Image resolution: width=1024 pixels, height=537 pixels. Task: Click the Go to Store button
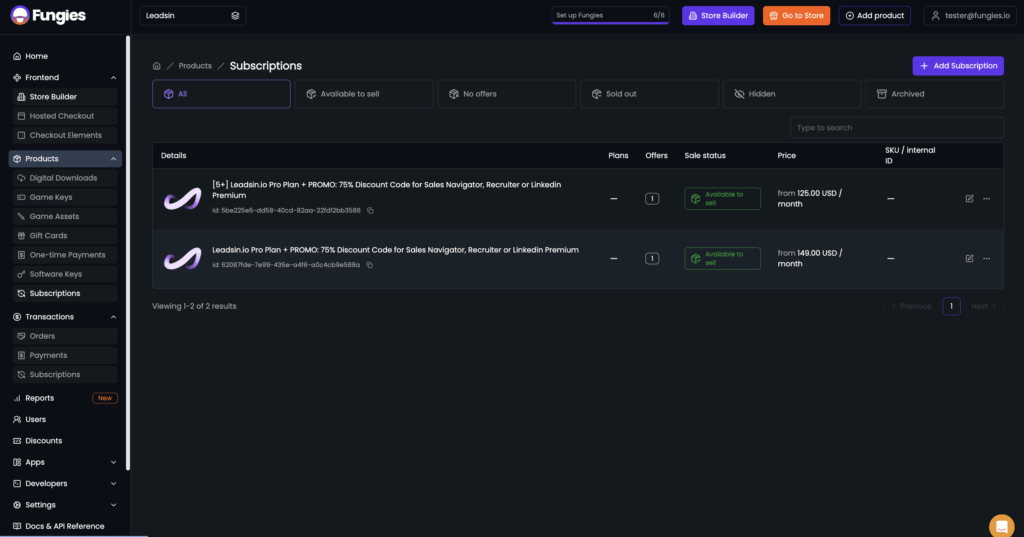[x=796, y=16]
